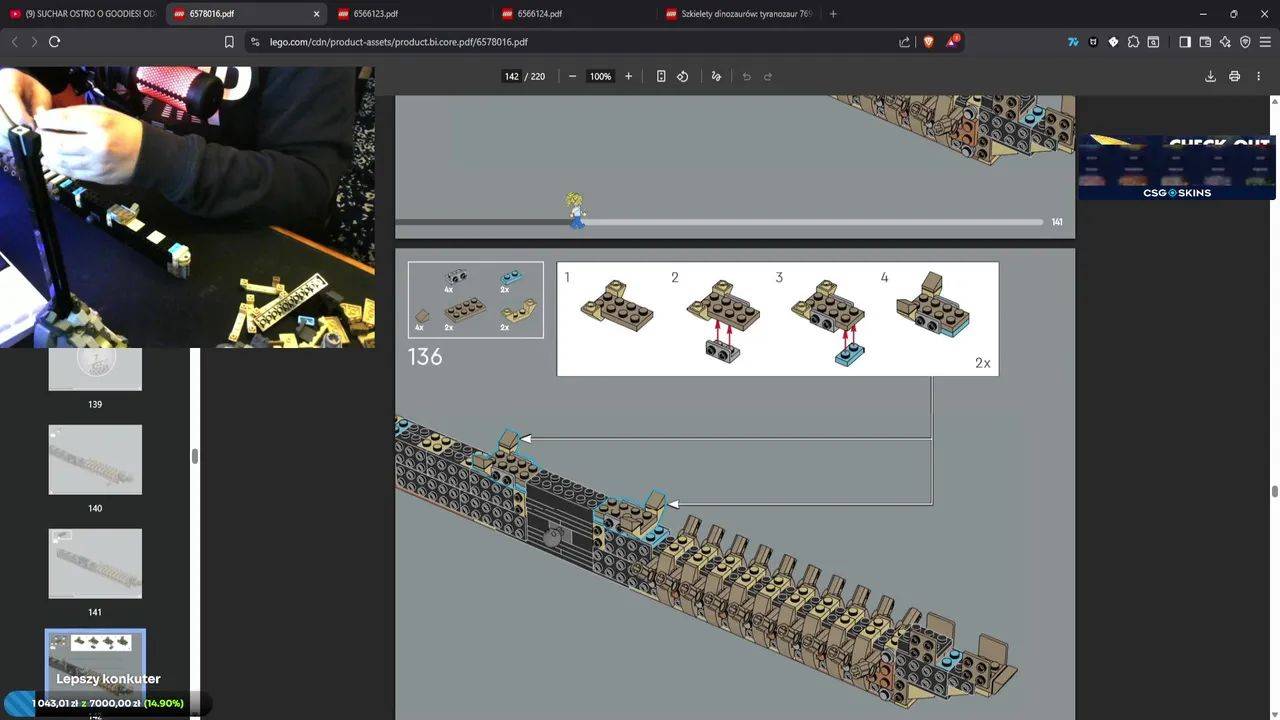Print the PDF document
1280x720 pixels.
(1234, 76)
